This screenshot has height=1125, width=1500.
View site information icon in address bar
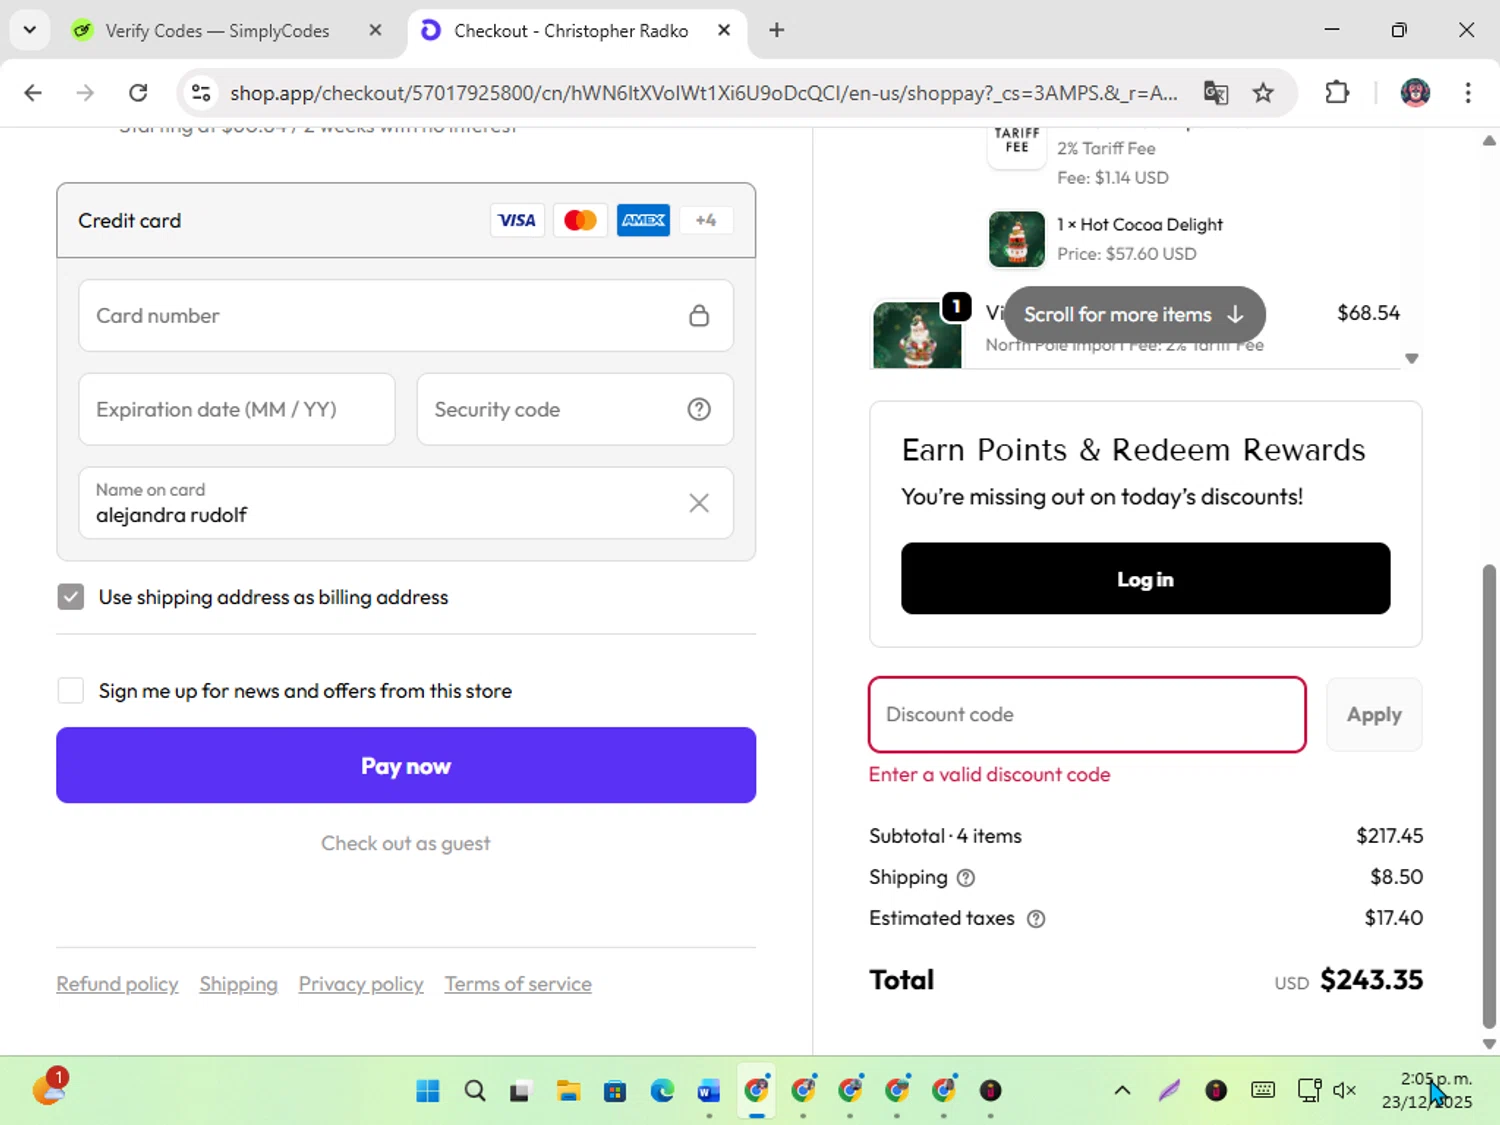click(x=201, y=93)
